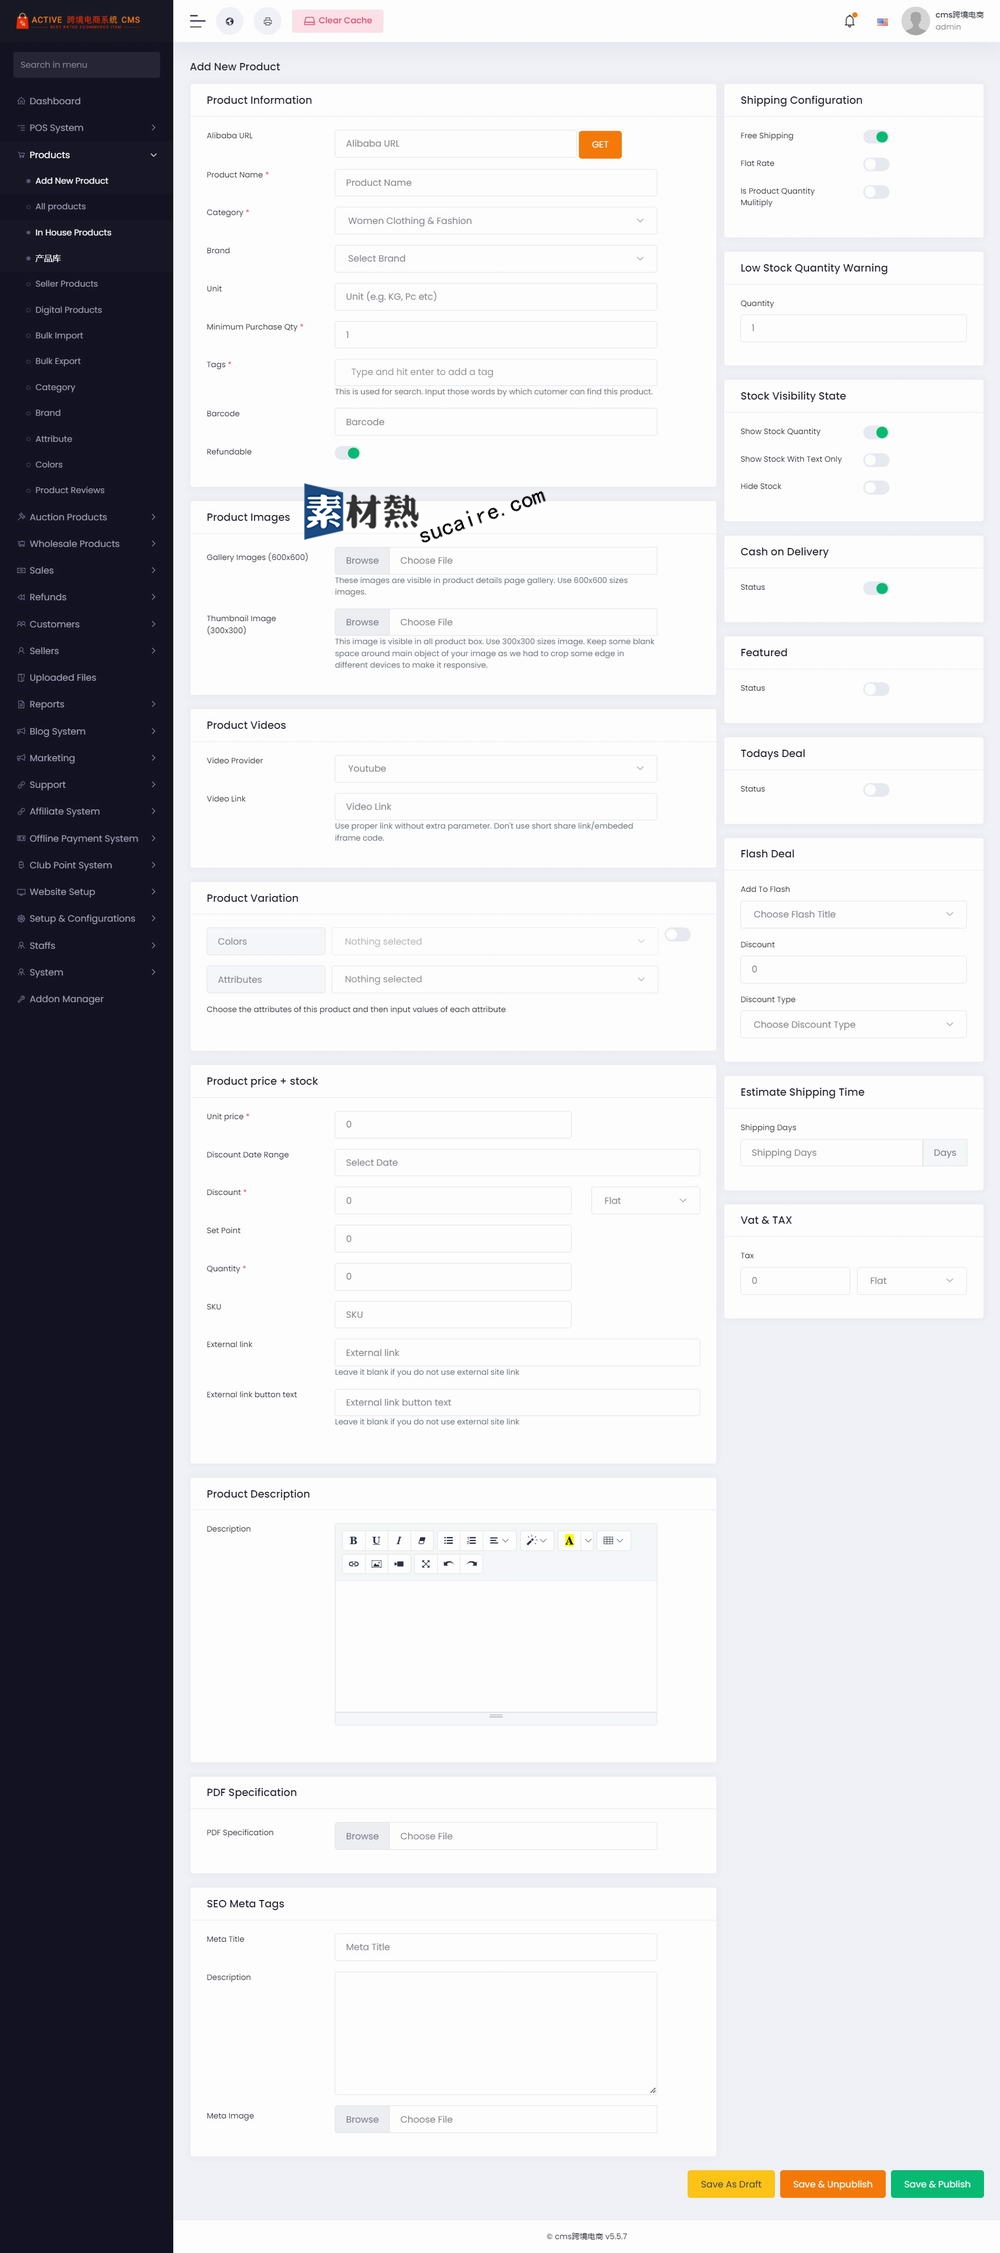Insert a hyperlink via the link icon
This screenshot has height=2253, width=1000.
[353, 1563]
